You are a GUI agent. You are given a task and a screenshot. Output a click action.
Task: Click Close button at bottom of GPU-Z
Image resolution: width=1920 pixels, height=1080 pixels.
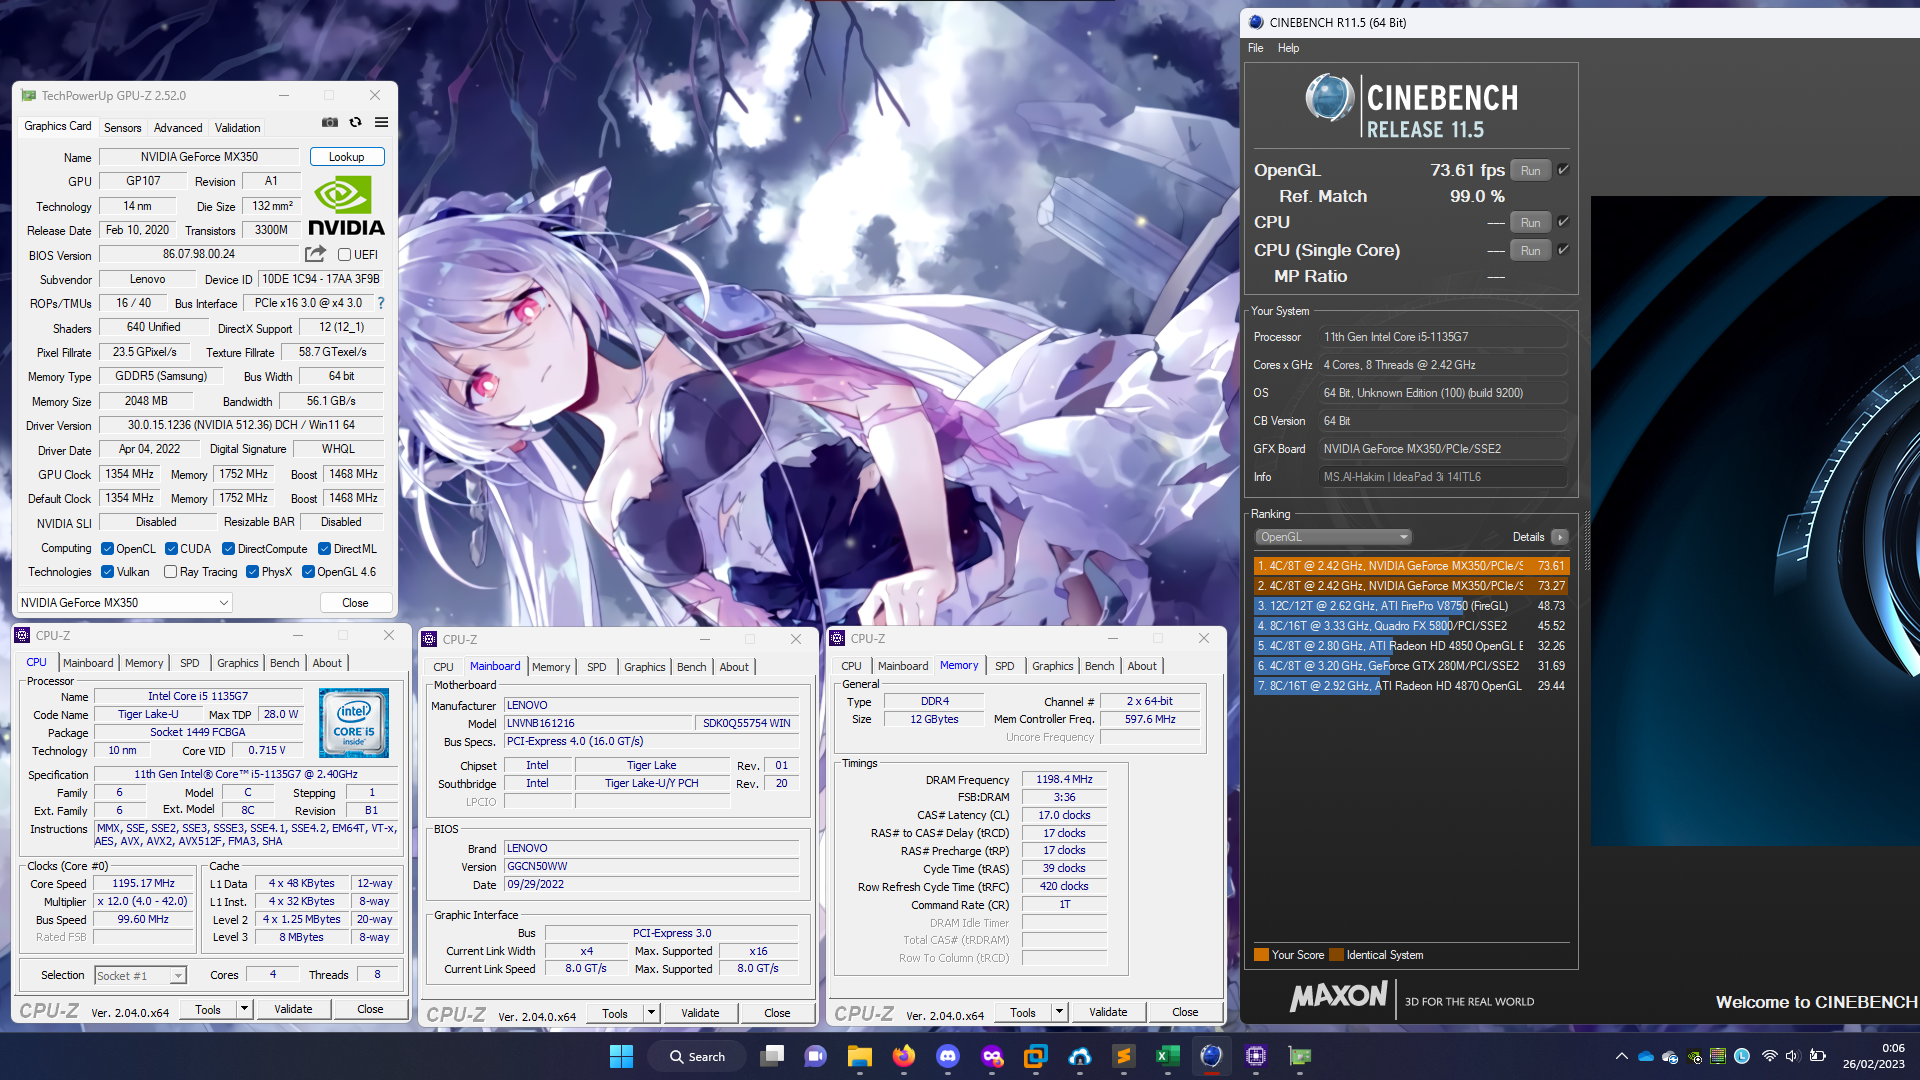point(355,603)
